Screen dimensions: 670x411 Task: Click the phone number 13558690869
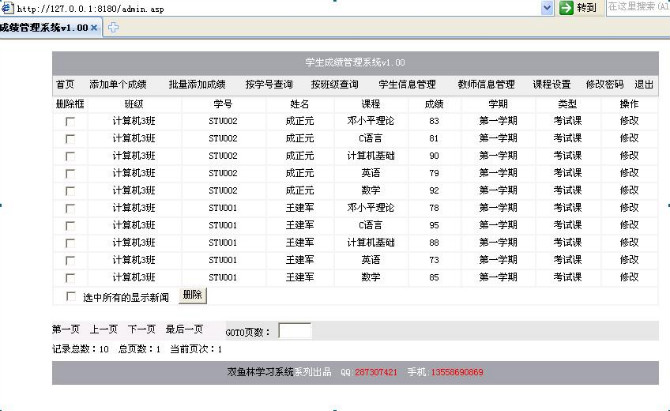point(457,372)
